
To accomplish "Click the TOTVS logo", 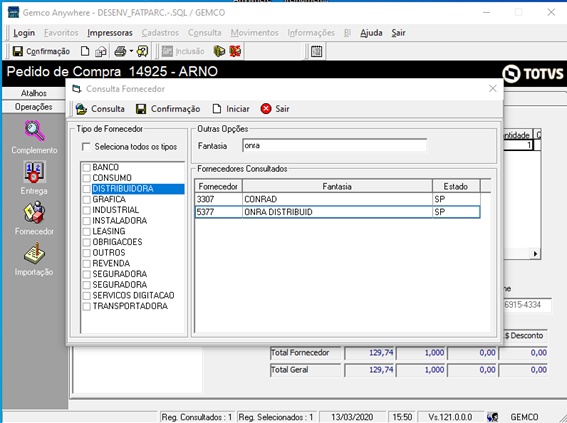I will coord(533,73).
